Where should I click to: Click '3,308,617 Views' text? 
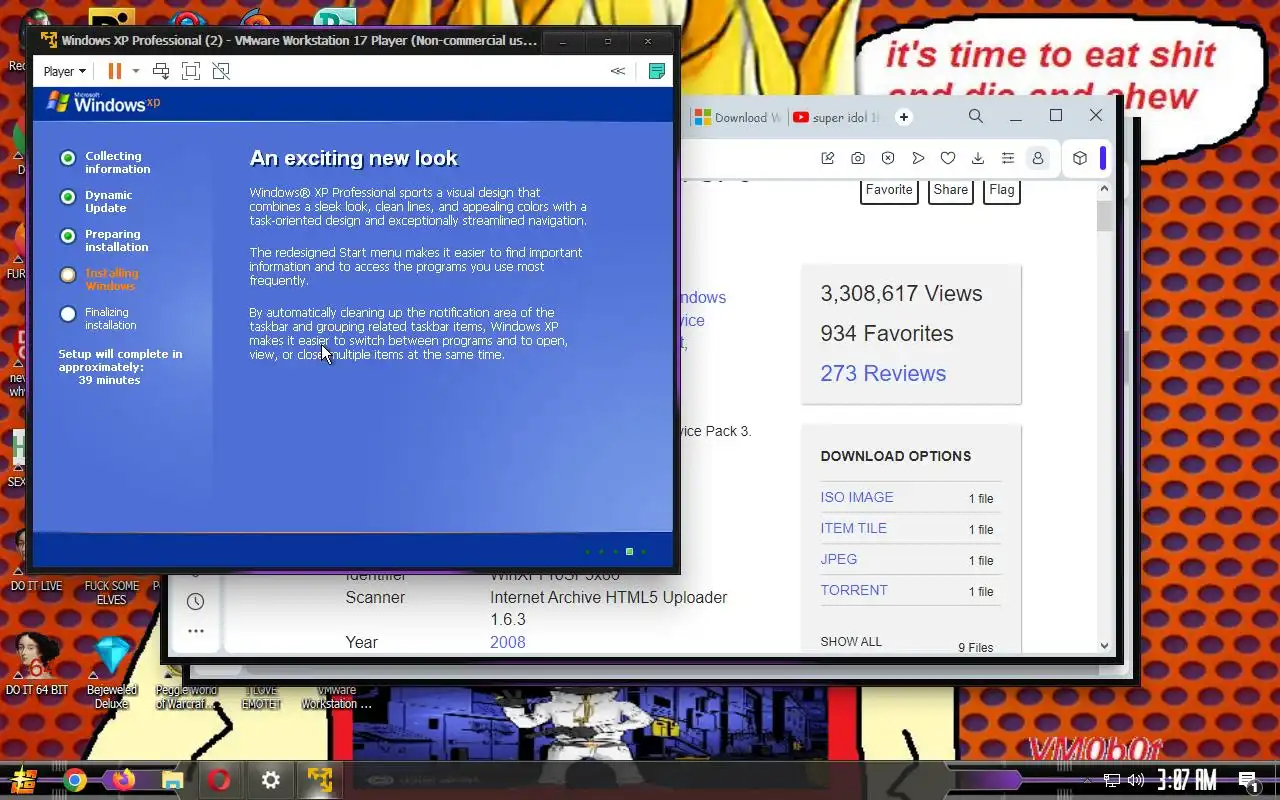901,293
